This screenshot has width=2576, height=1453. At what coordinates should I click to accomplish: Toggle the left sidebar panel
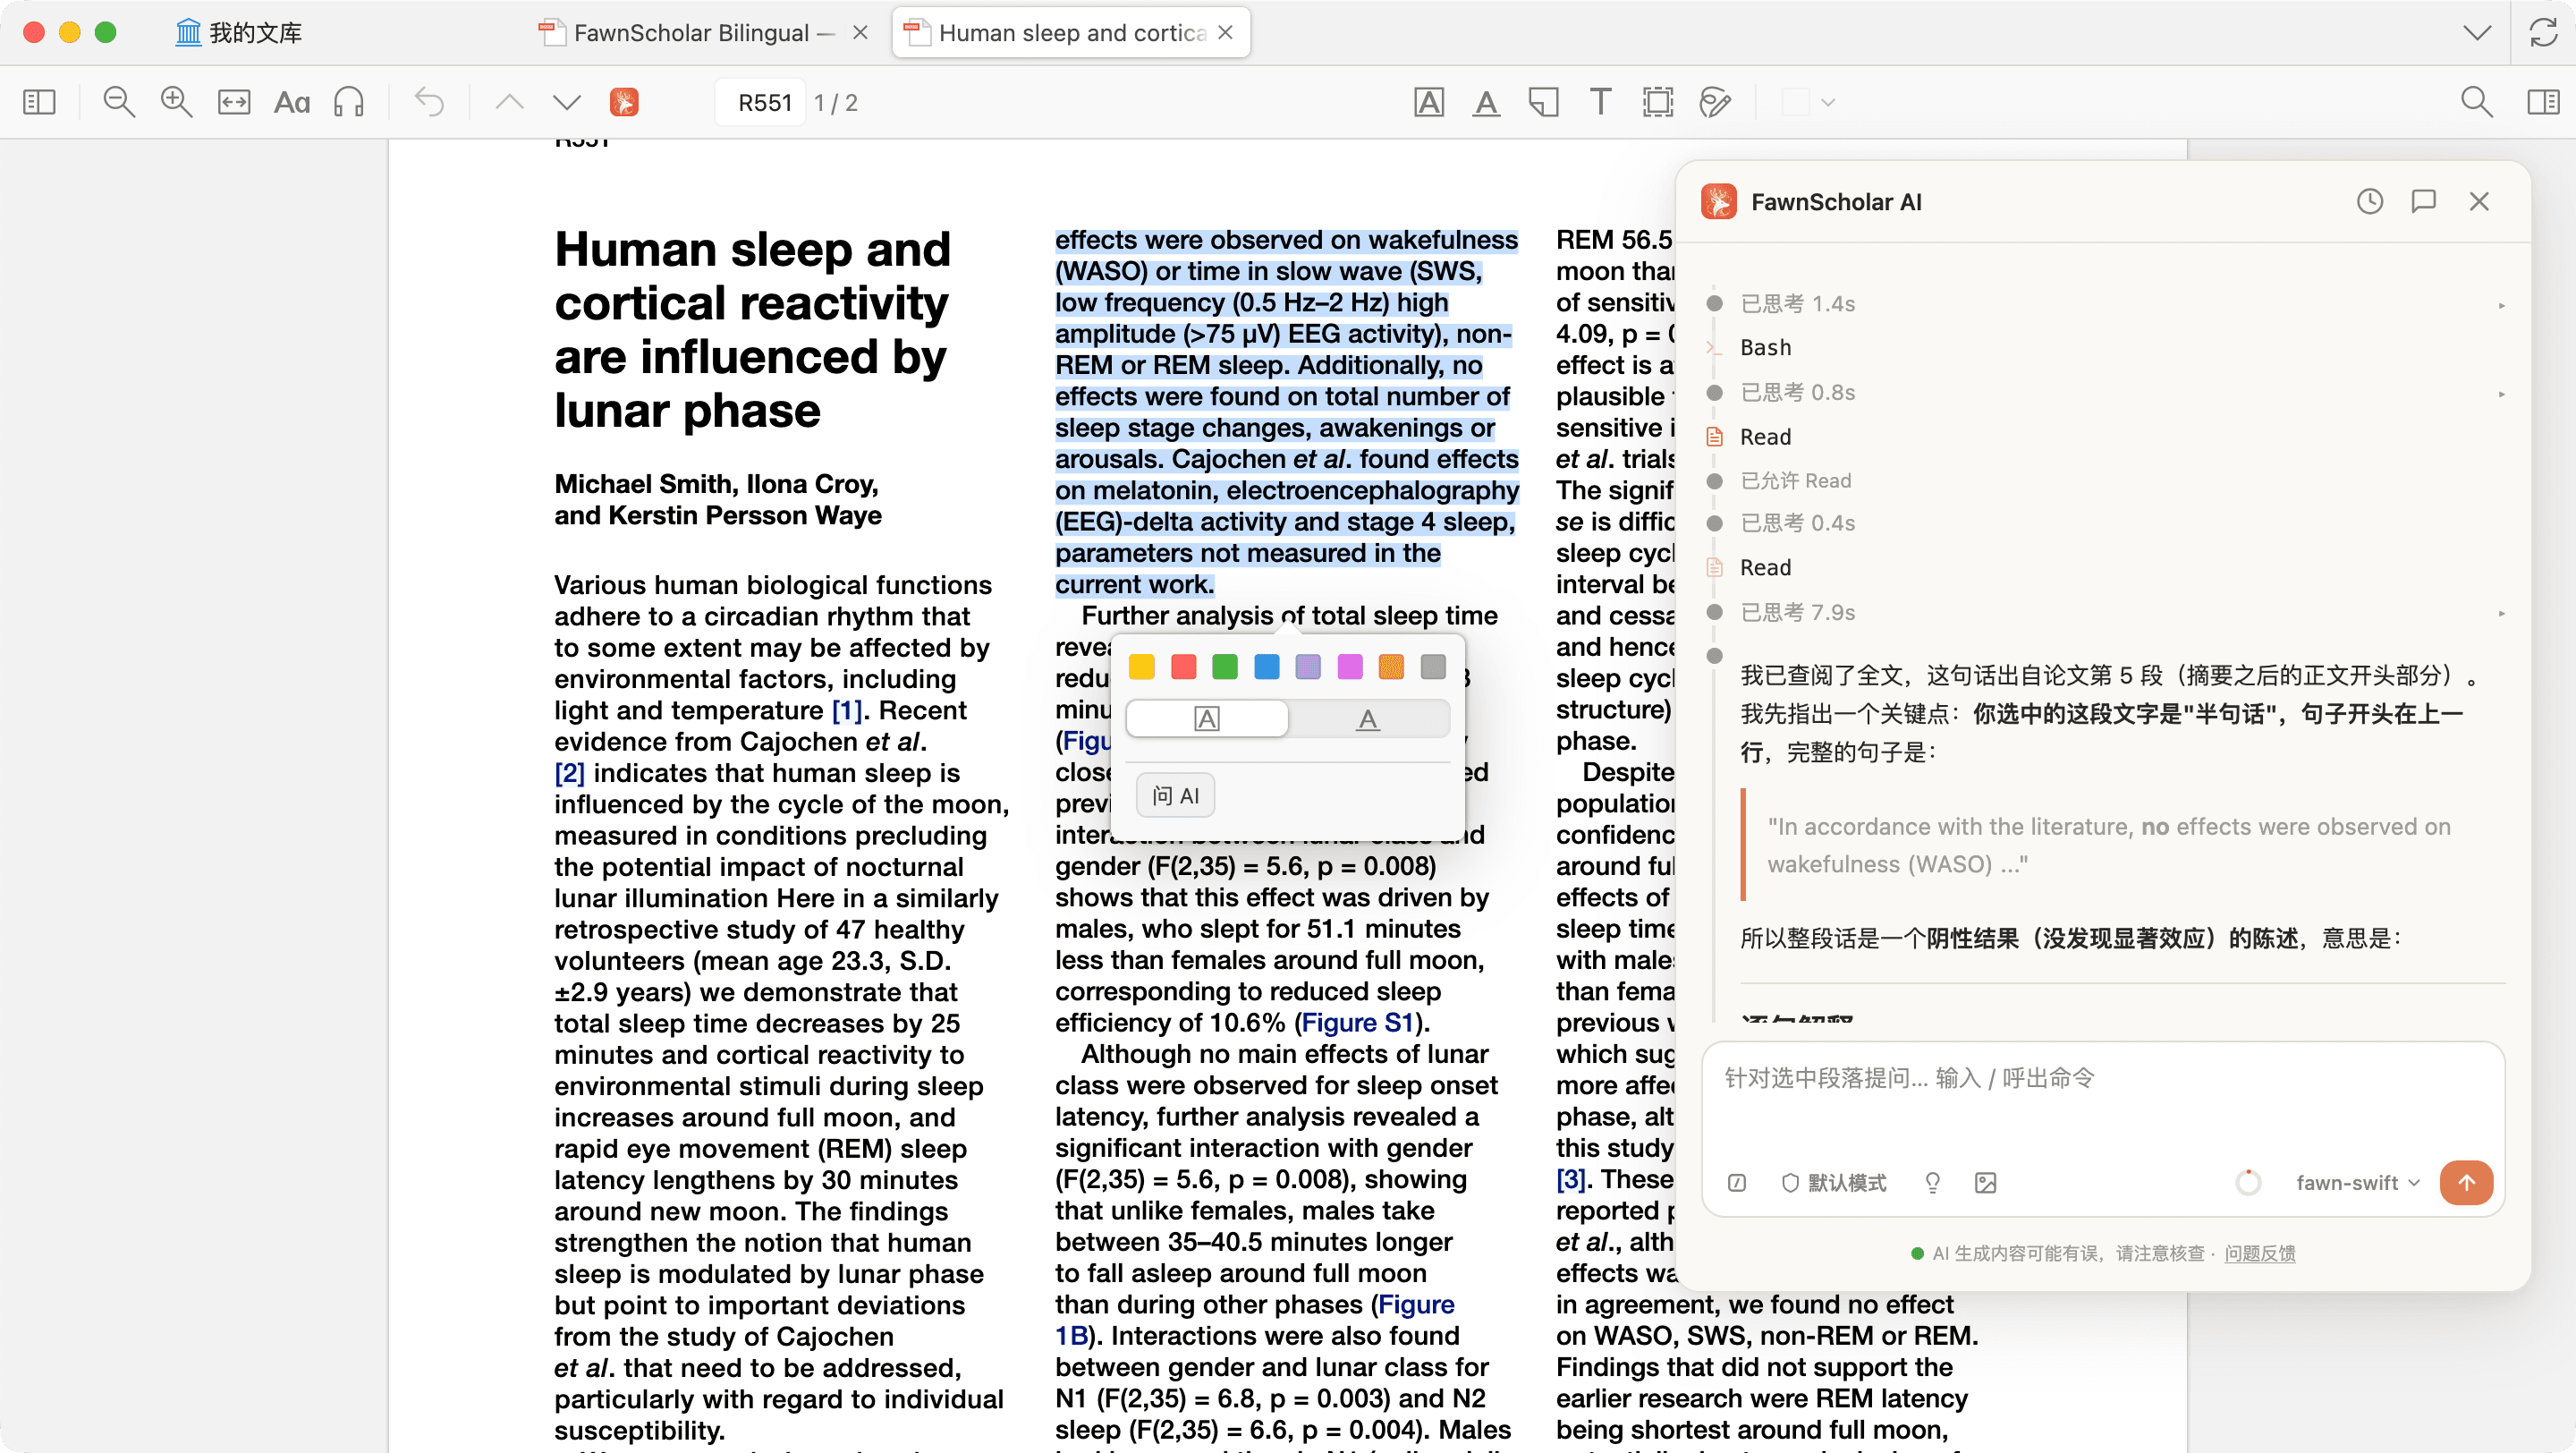[39, 102]
